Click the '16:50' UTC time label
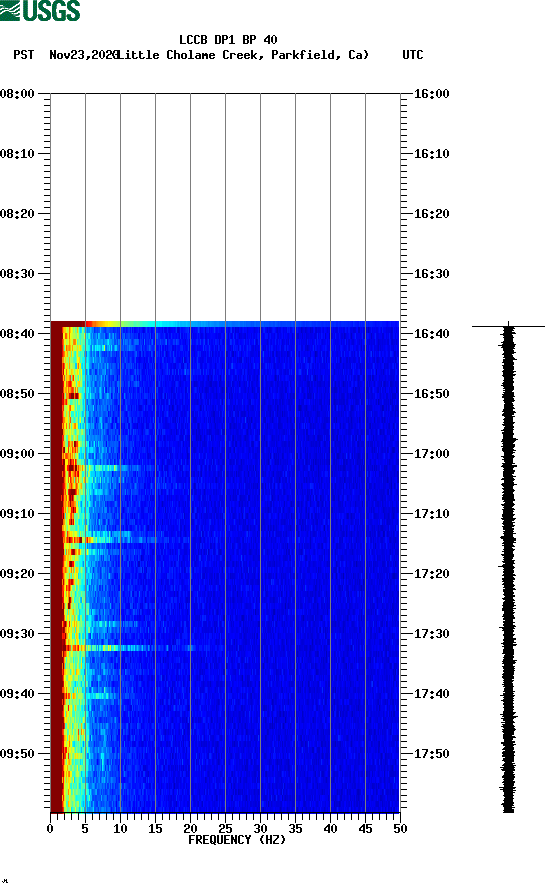Screen dimensions: 552x892 (x=431, y=394)
